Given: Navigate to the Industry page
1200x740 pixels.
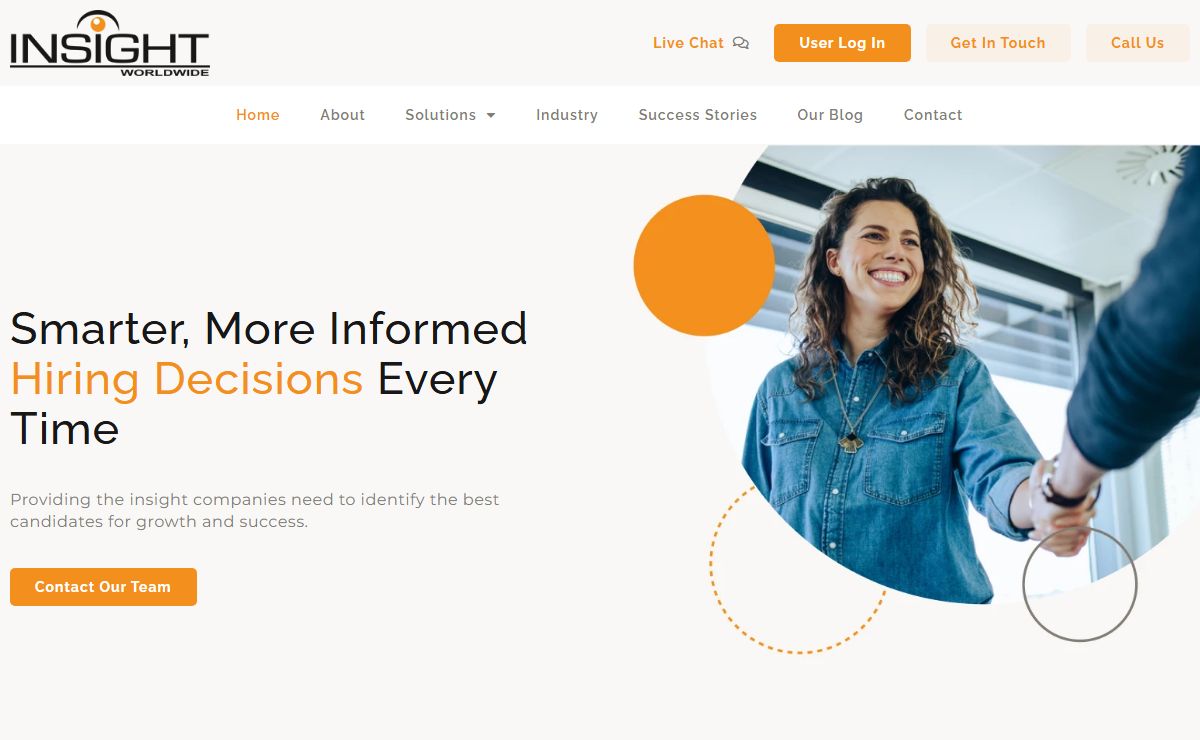Looking at the screenshot, I should pyautogui.click(x=567, y=115).
